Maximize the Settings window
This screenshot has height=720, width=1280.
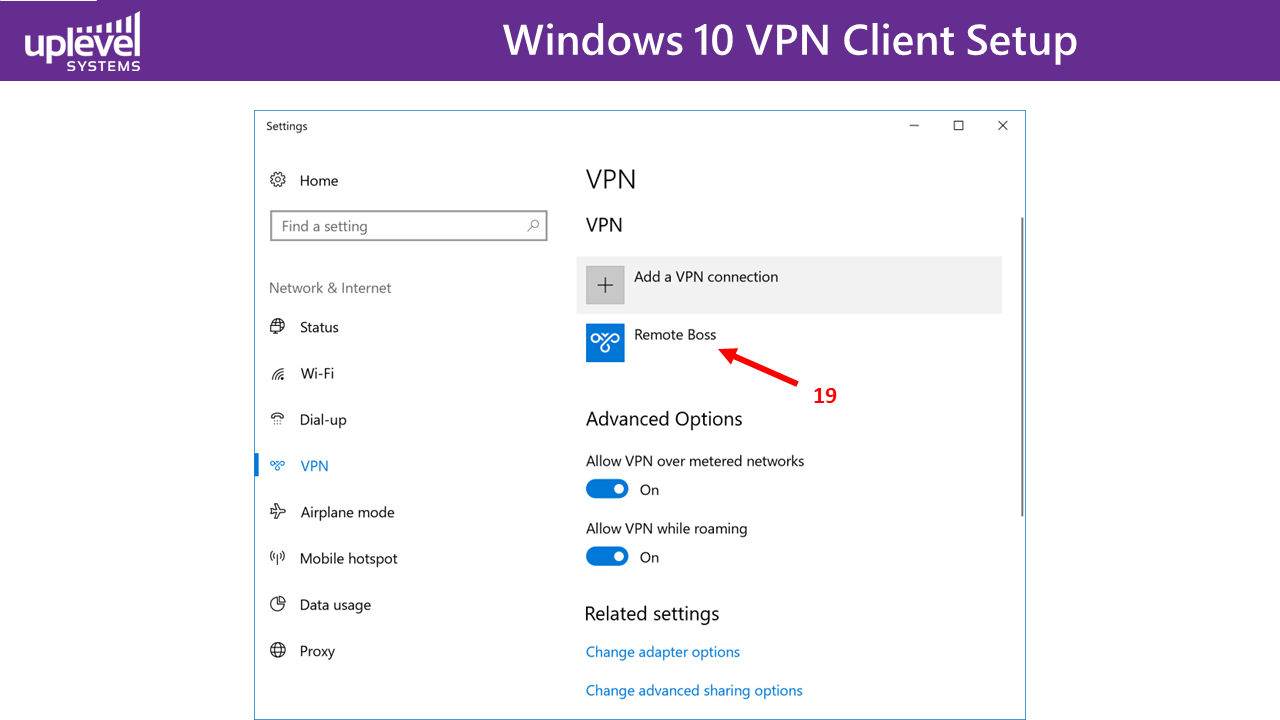click(x=958, y=126)
